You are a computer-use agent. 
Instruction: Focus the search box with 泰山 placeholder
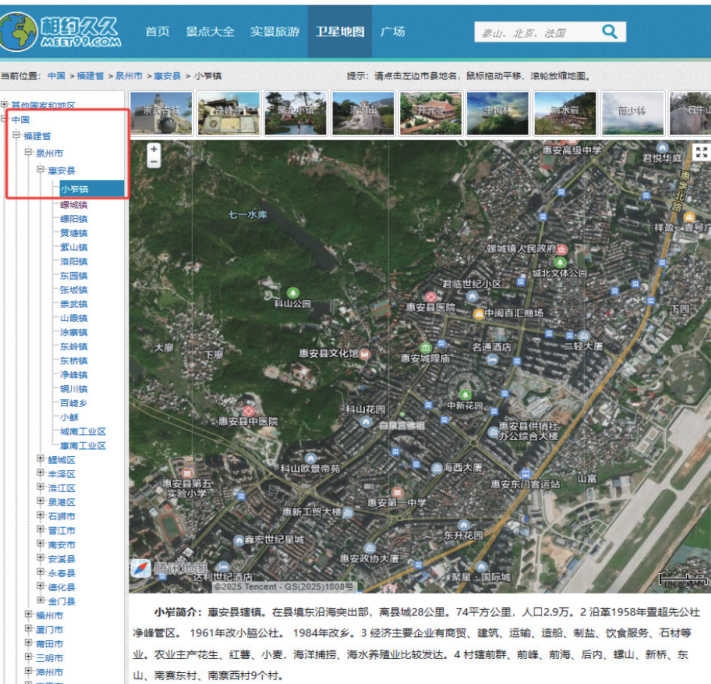point(535,33)
